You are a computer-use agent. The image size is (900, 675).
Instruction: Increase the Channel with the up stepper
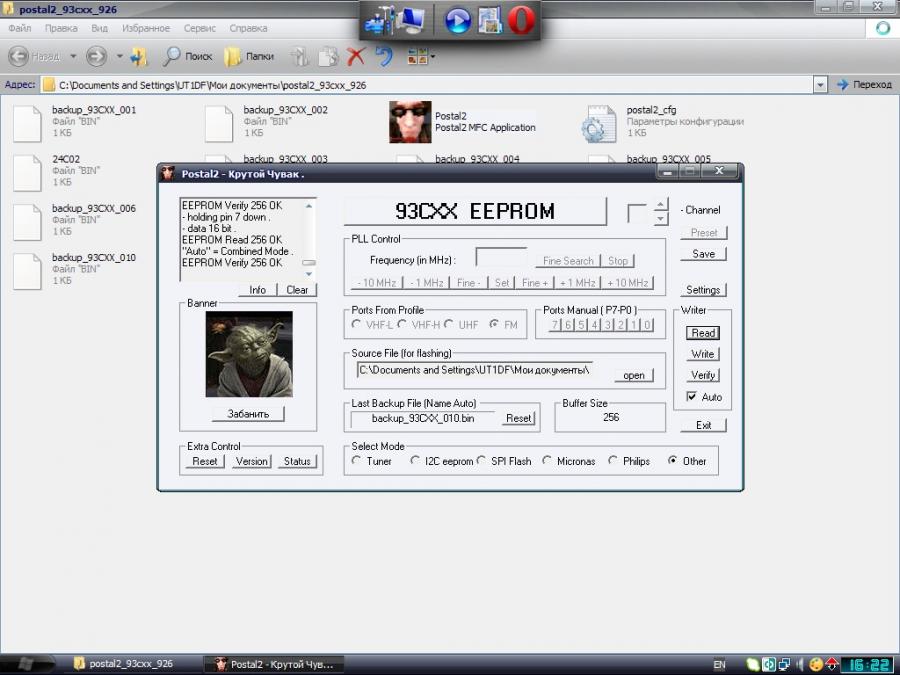click(x=661, y=204)
